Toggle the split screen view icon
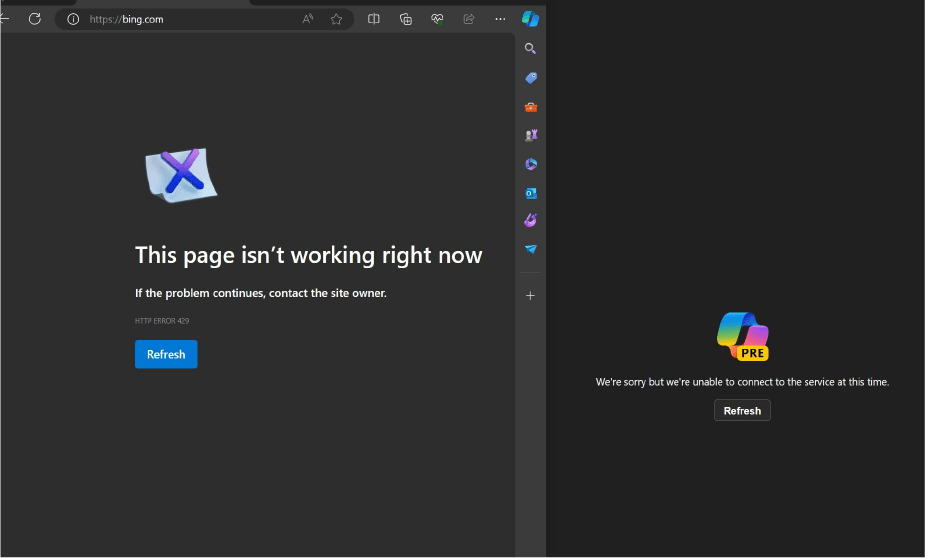This screenshot has width=925, height=558. pyautogui.click(x=374, y=19)
